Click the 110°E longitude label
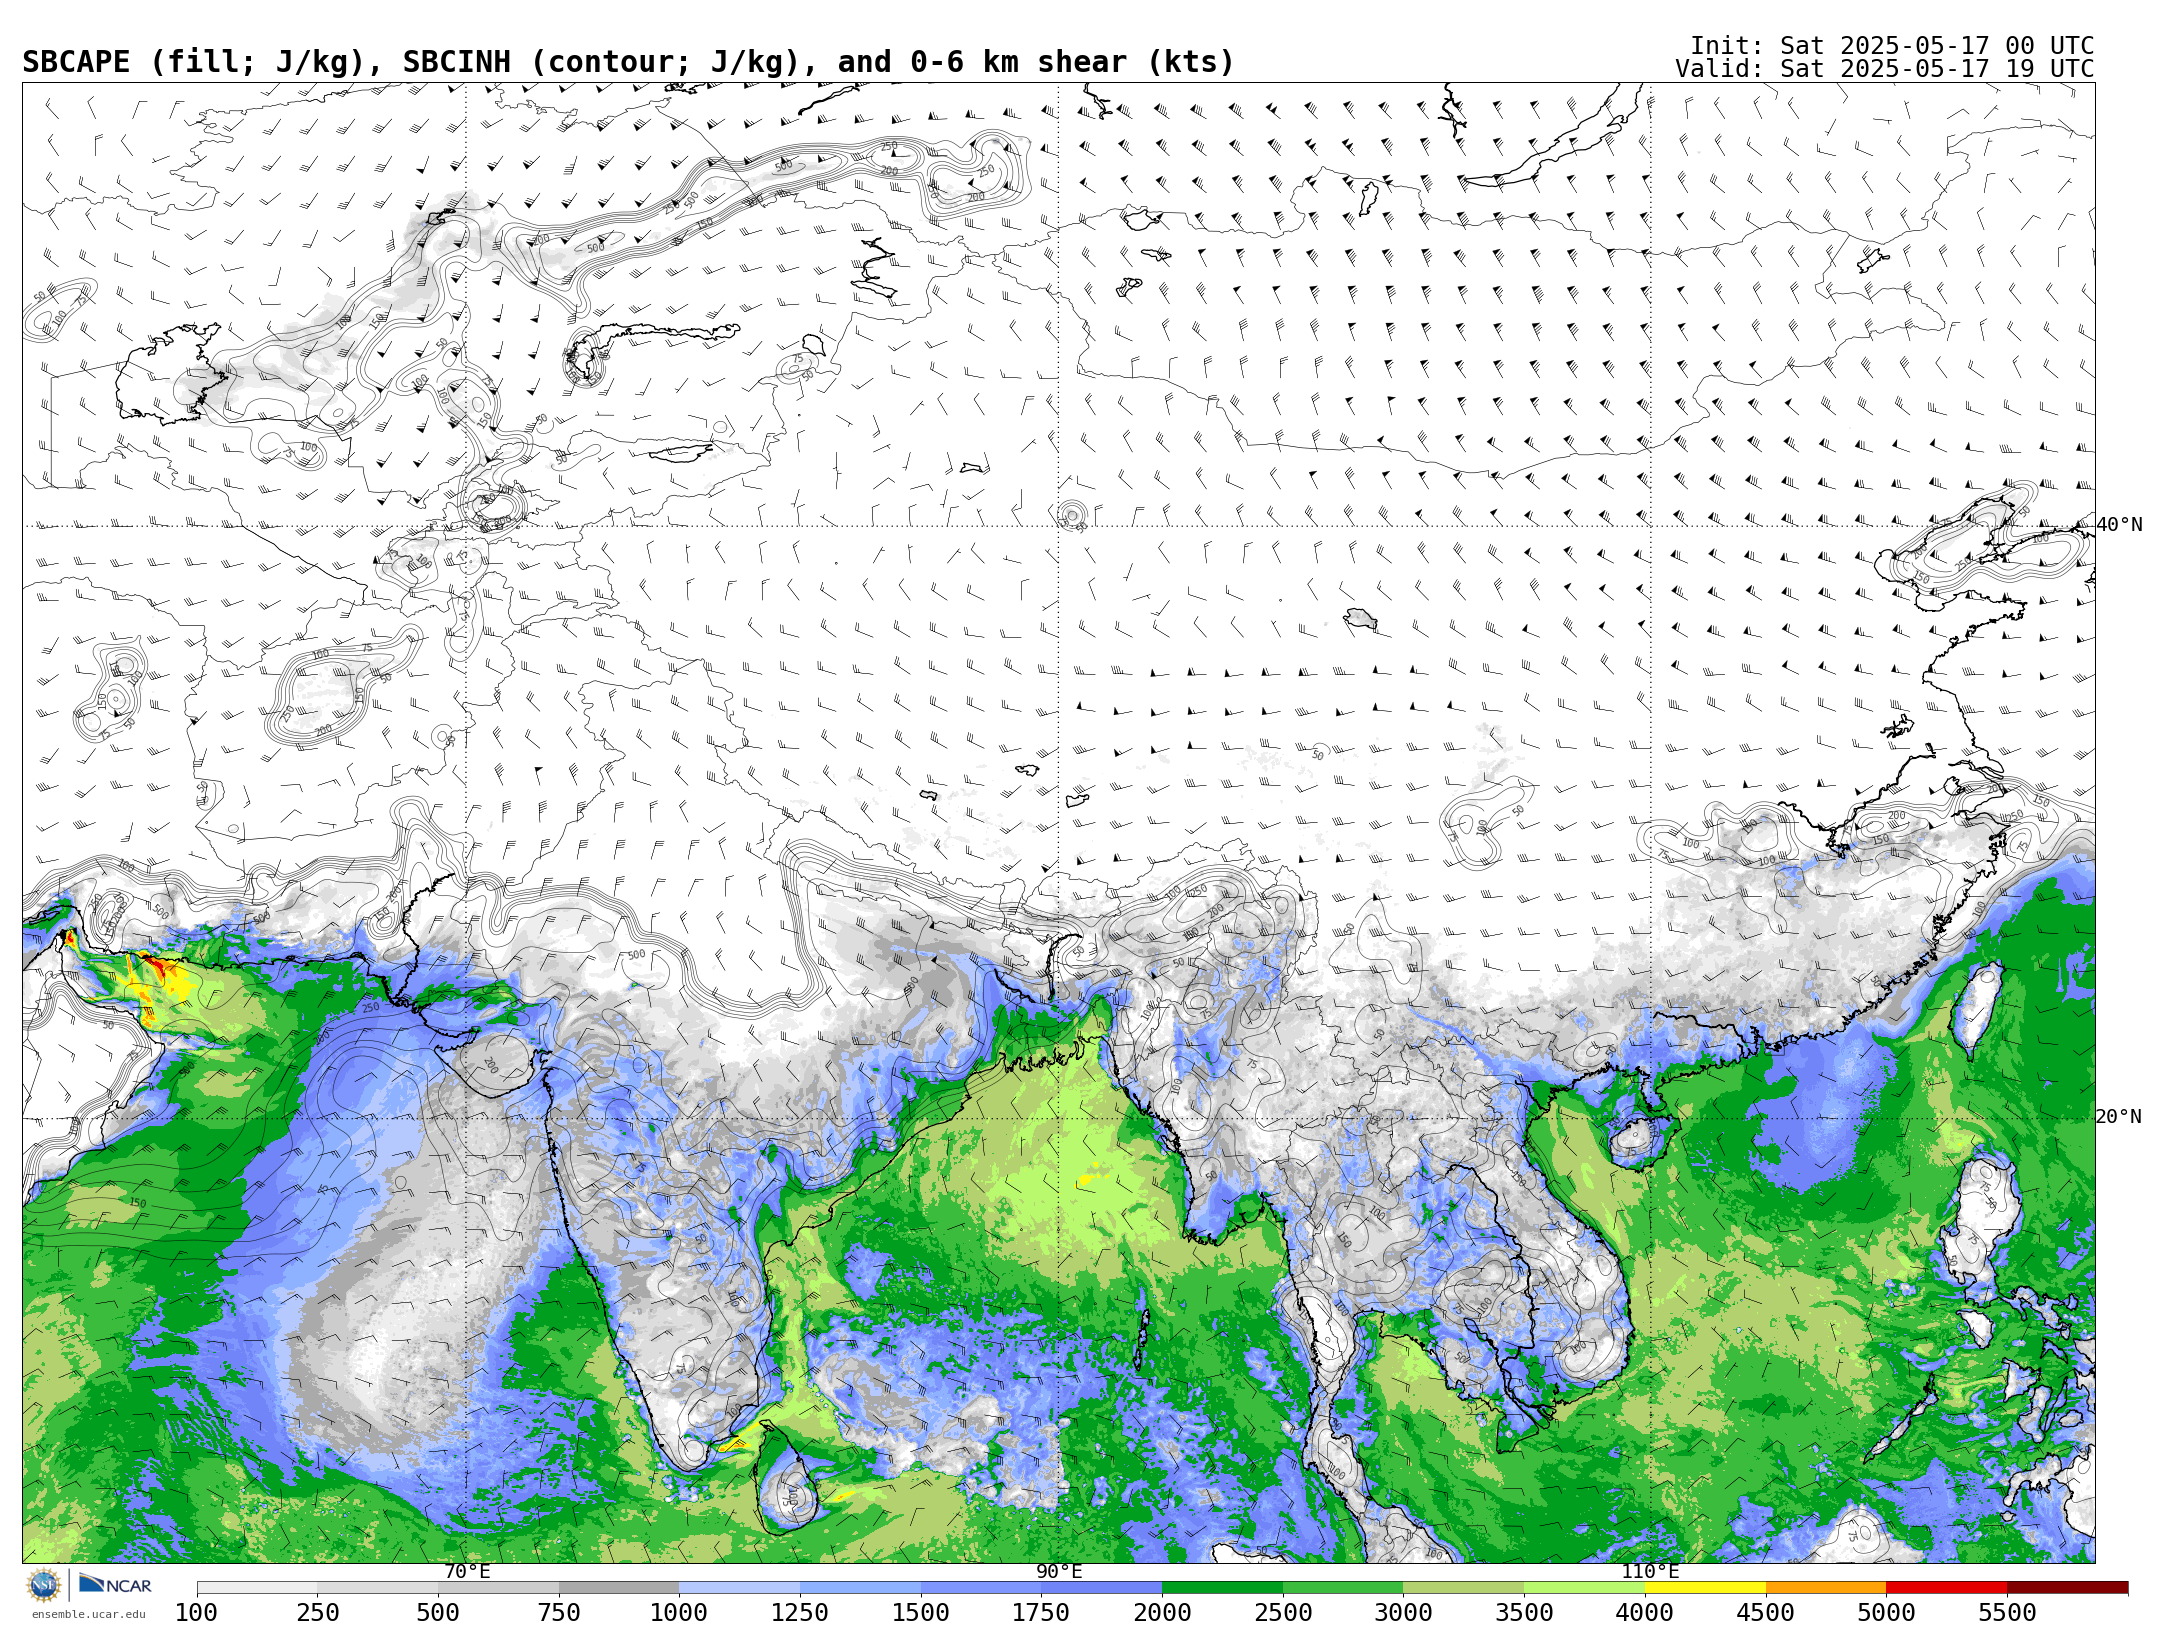Viewport: 2160px width, 1626px height. (1650, 1572)
